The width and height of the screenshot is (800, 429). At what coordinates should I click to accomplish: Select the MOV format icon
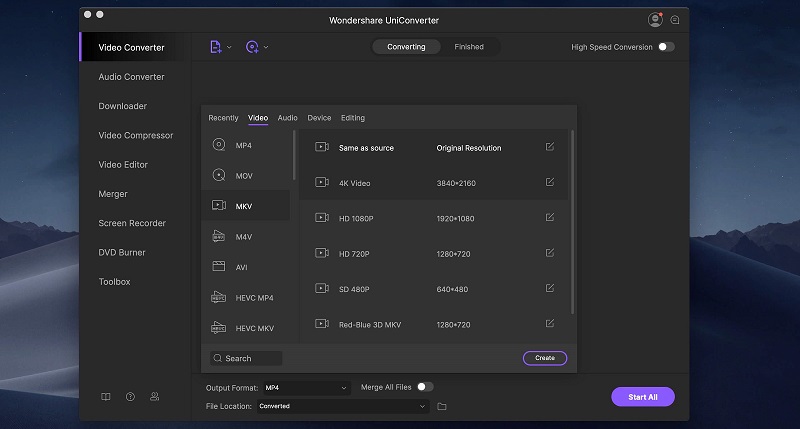click(x=219, y=175)
